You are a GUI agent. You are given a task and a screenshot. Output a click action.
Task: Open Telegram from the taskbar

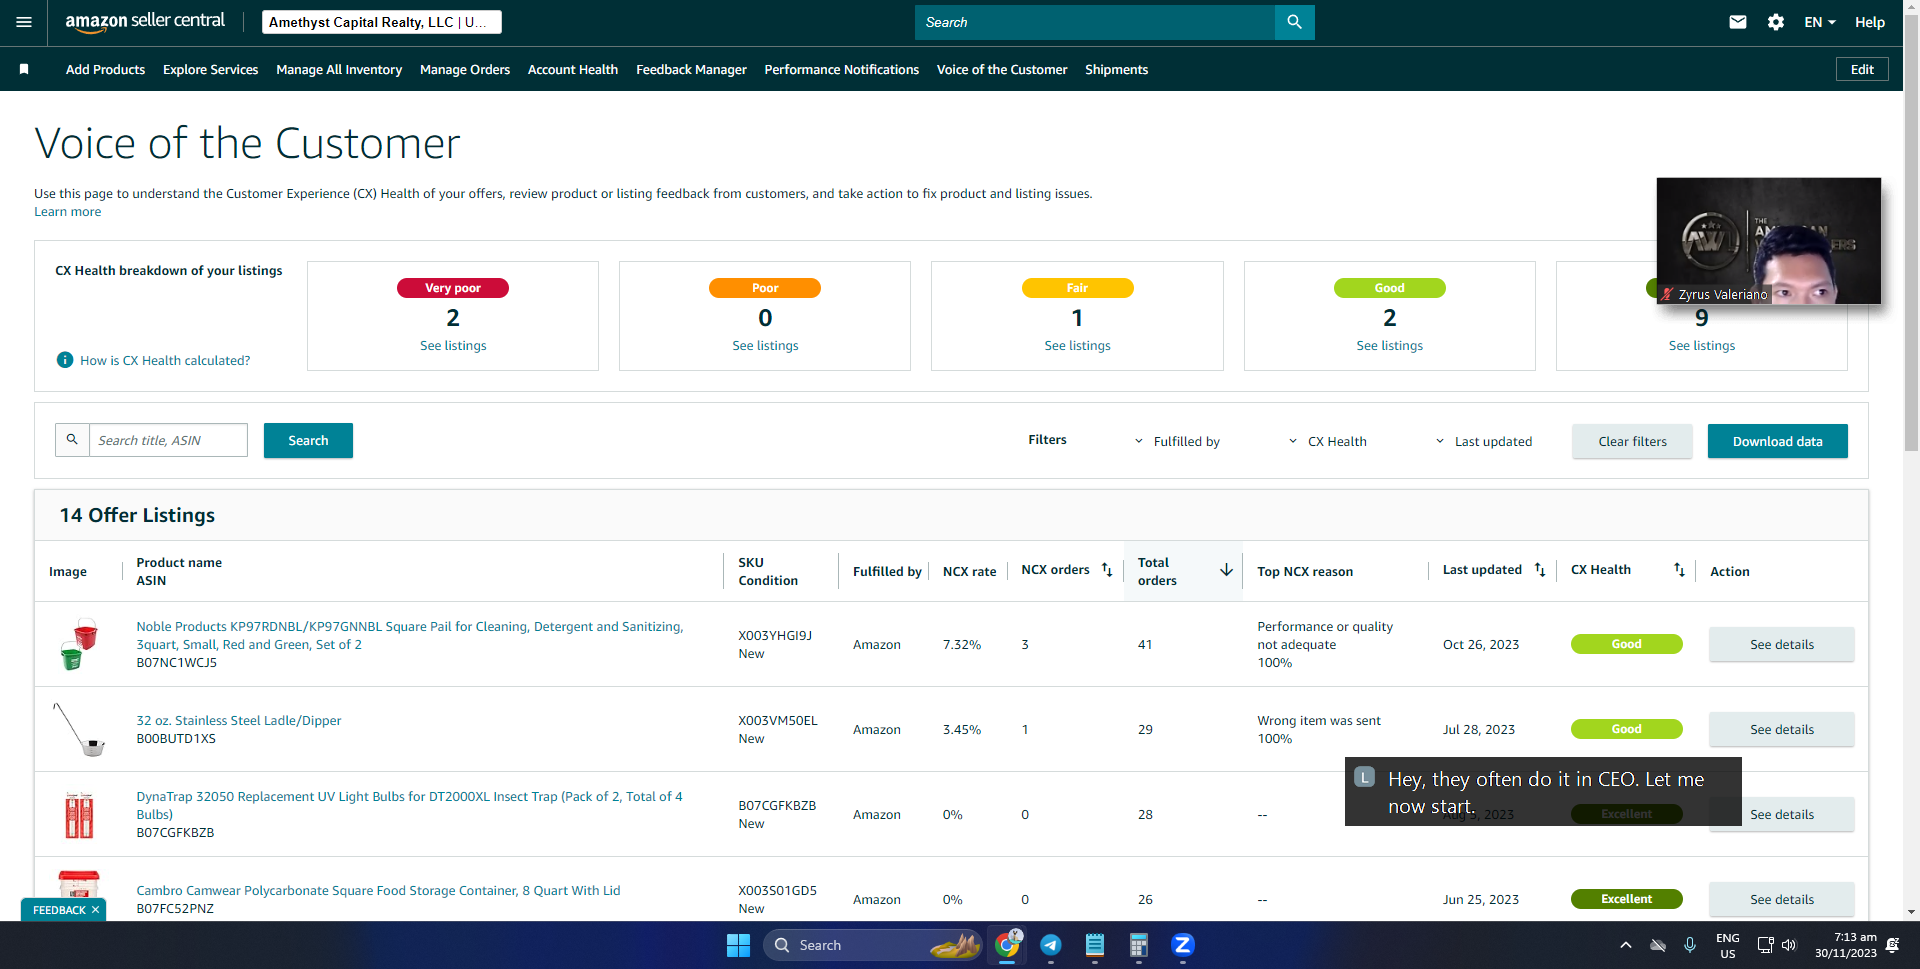pos(1051,945)
